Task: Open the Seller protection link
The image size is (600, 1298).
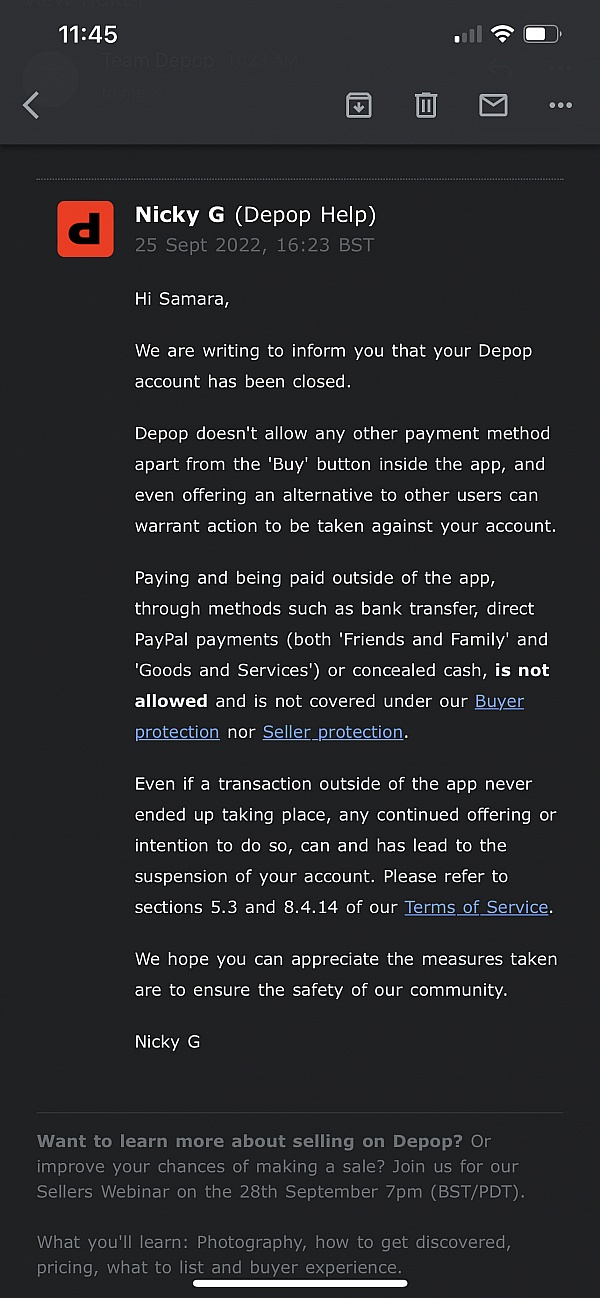Action: [x=332, y=732]
